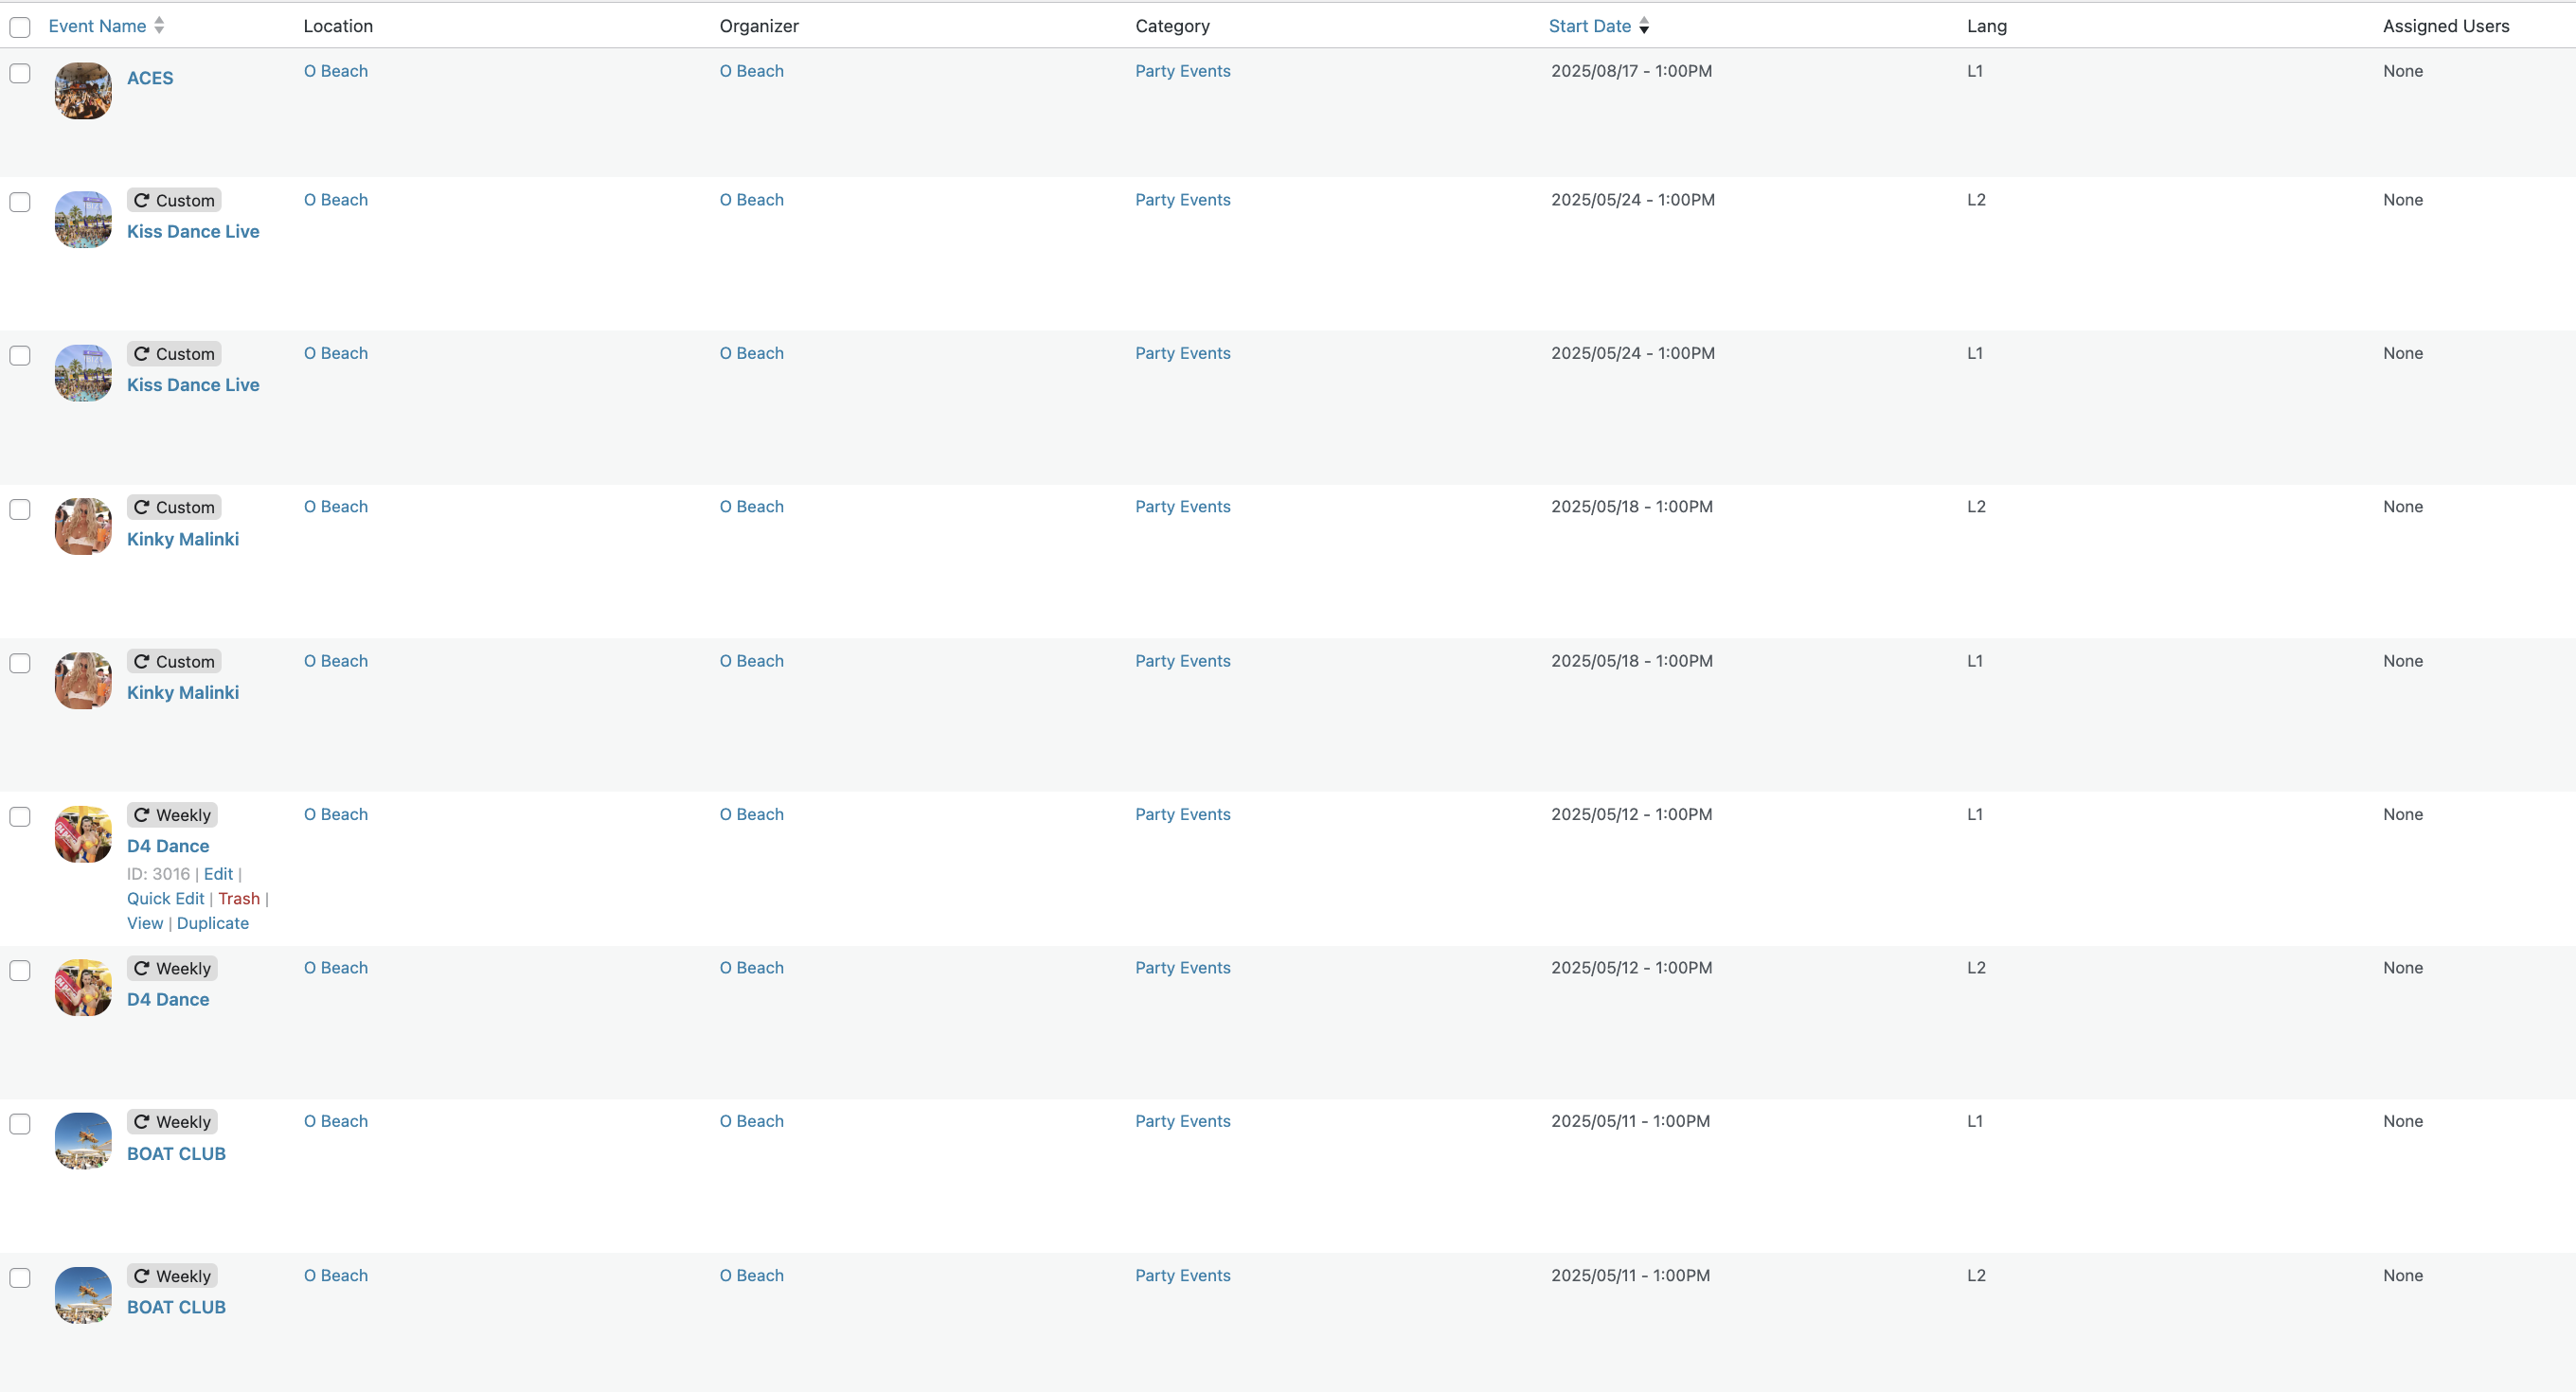This screenshot has height=1392, width=2576.
Task: Open Party Events category for ACES
Action: 1183,71
